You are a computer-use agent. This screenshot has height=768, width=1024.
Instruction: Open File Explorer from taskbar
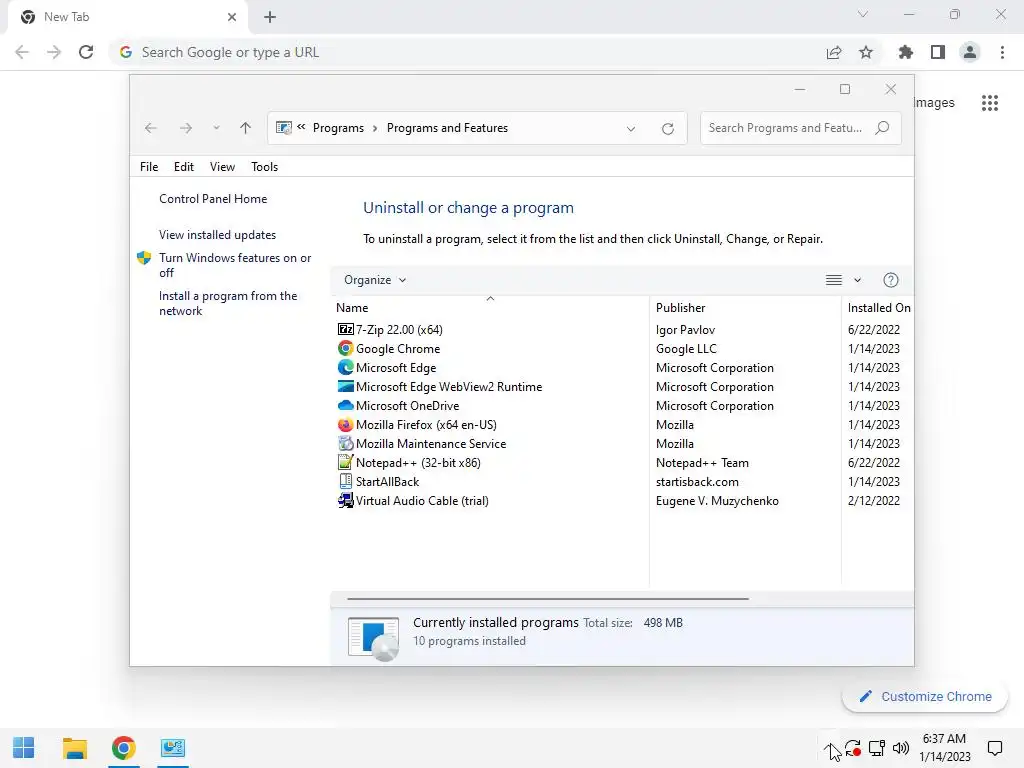click(75, 748)
